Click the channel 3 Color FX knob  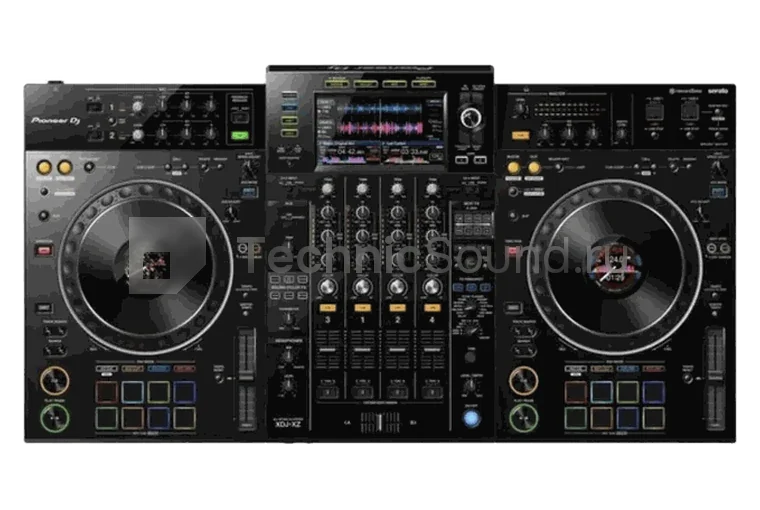point(328,287)
